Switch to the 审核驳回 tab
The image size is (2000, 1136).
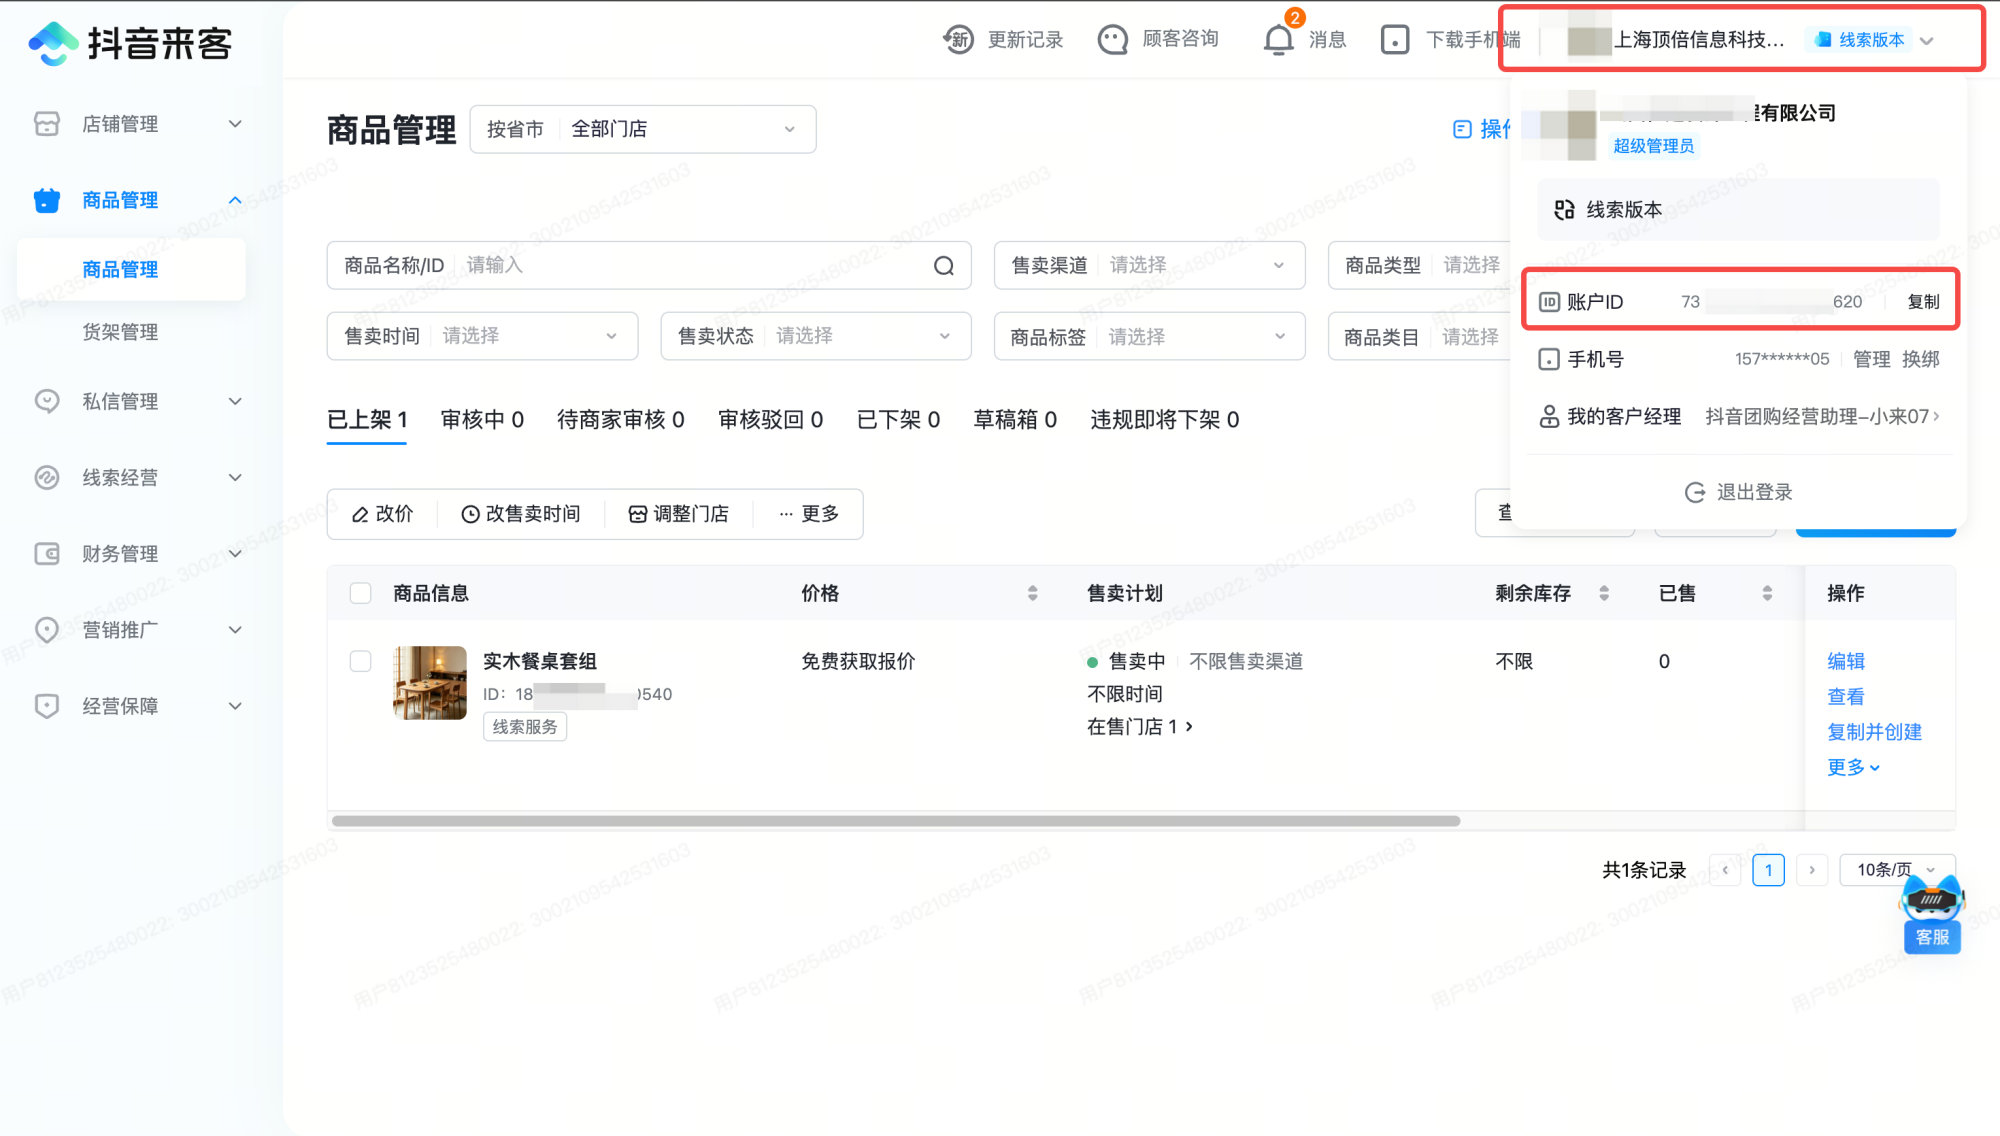770,420
